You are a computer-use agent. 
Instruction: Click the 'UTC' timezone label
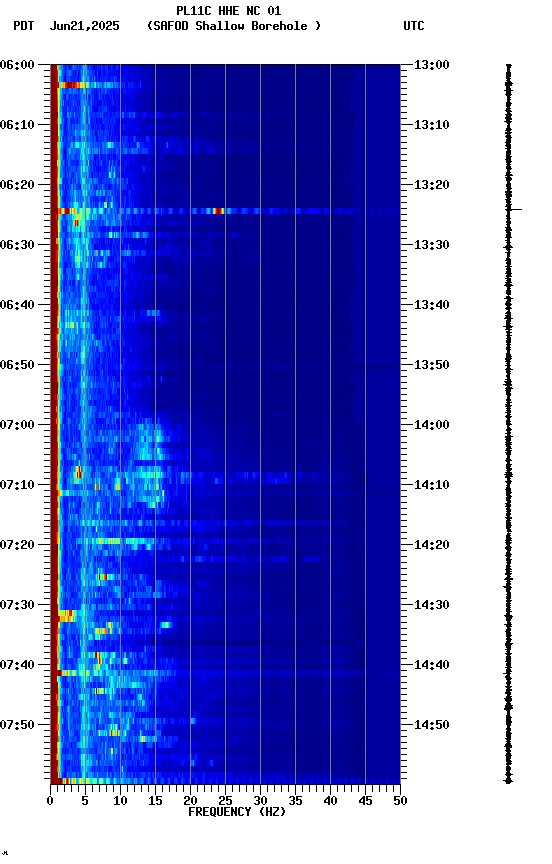tap(414, 26)
